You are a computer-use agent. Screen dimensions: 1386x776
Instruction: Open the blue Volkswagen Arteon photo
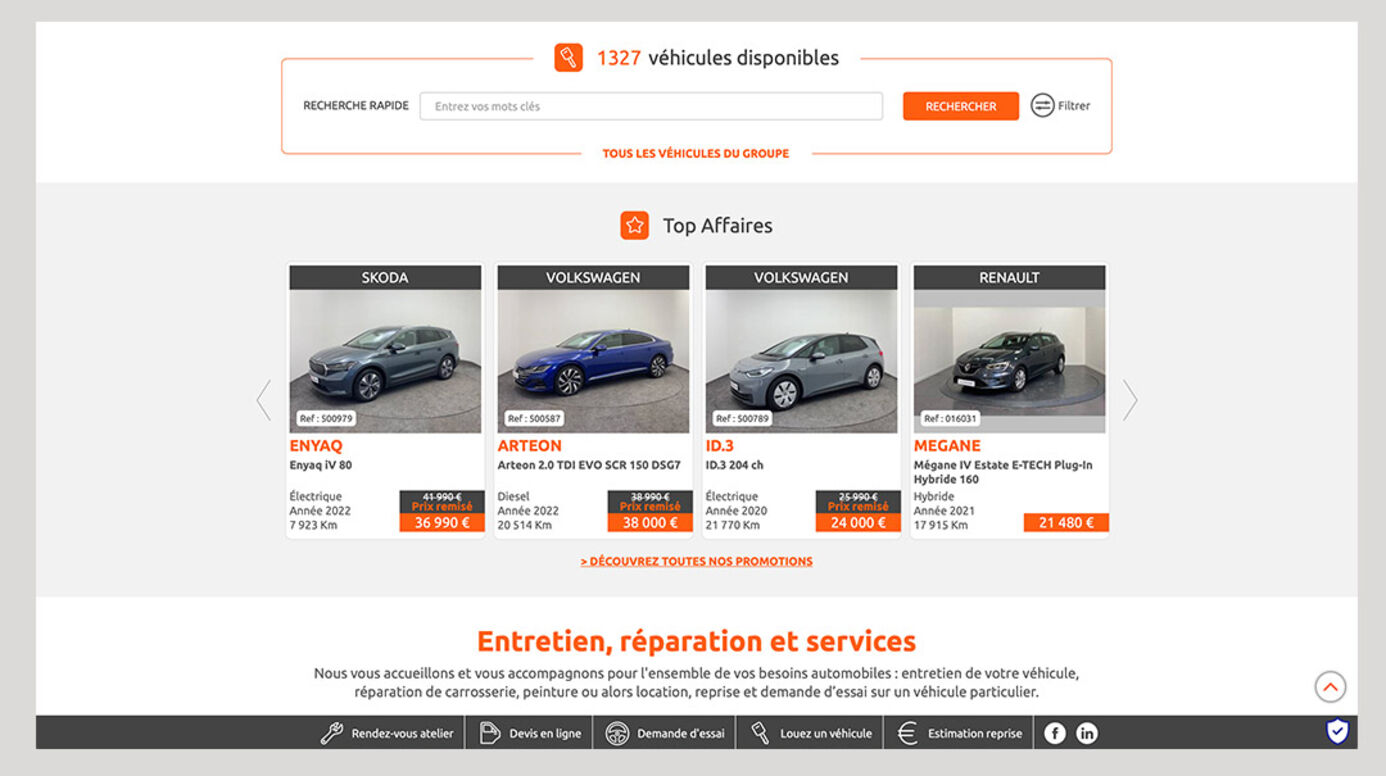[593, 361]
